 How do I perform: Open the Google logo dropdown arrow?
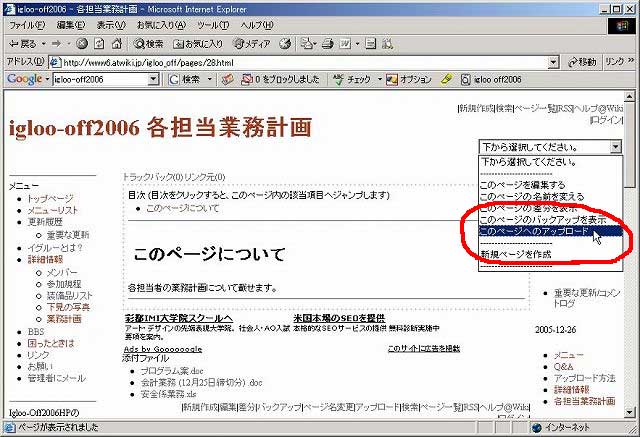(47, 79)
